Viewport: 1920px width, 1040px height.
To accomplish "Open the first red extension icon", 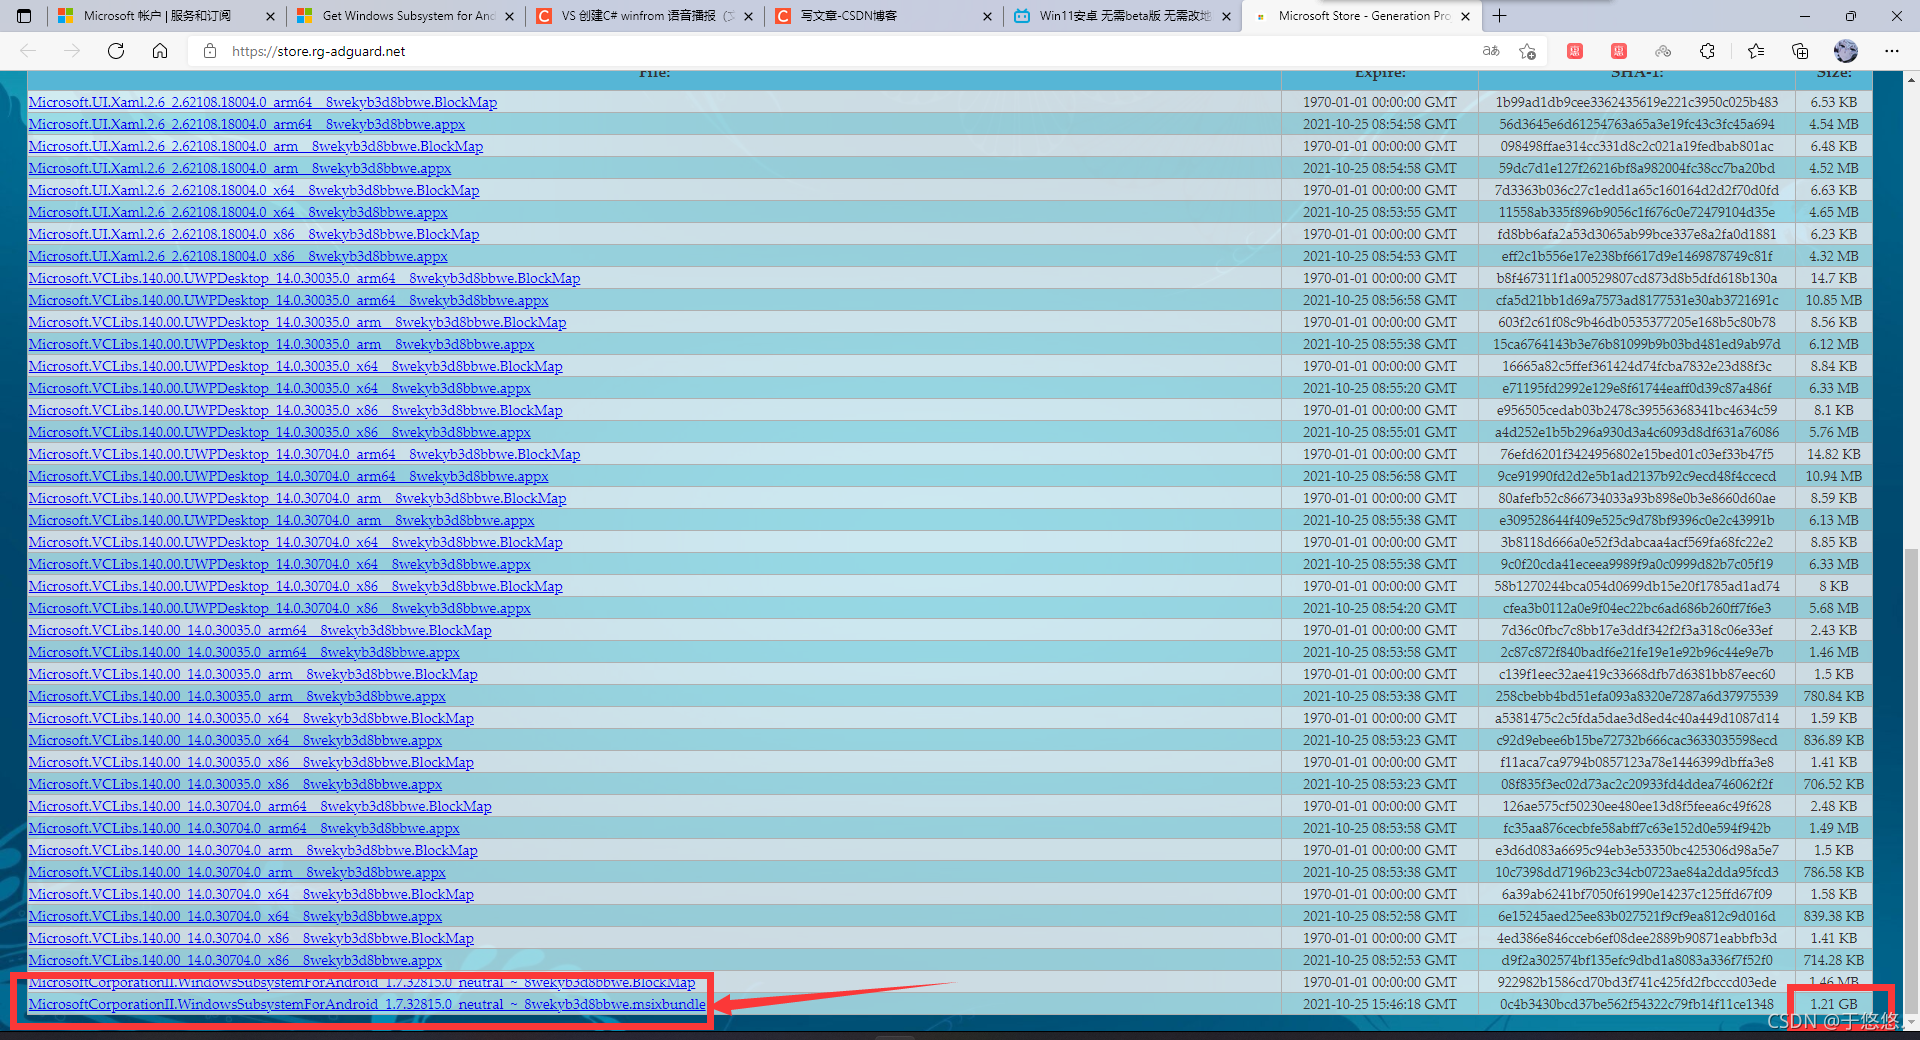I will tap(1575, 51).
